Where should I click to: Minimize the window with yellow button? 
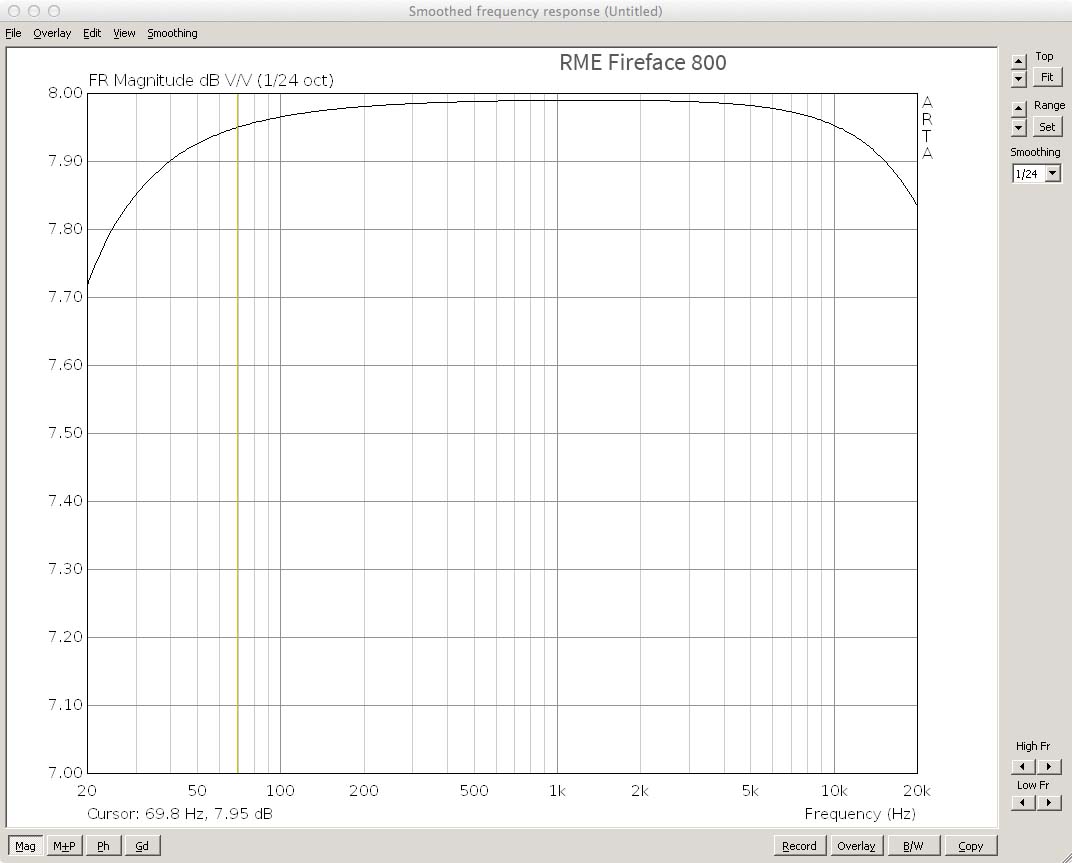tap(34, 11)
